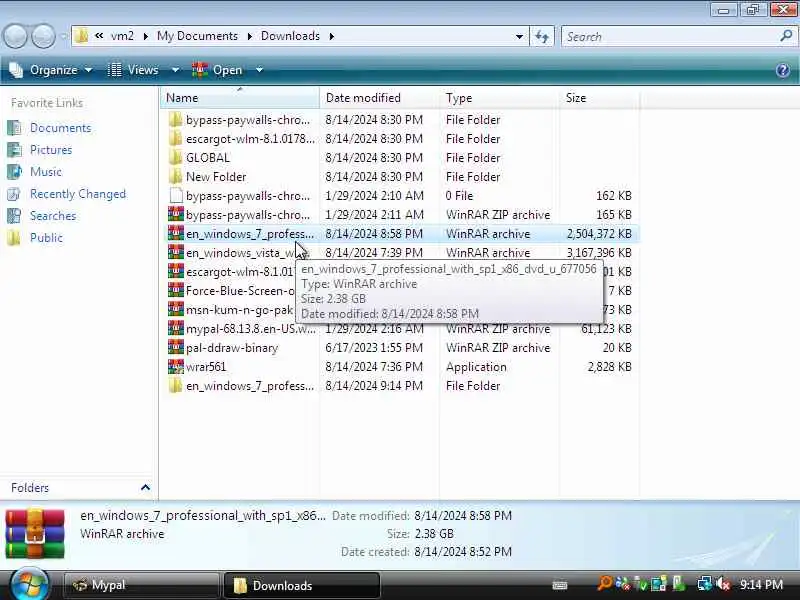Select the bypass-paywalls-chro File Folder row
Screen dimensions: 800x600
[401, 119]
